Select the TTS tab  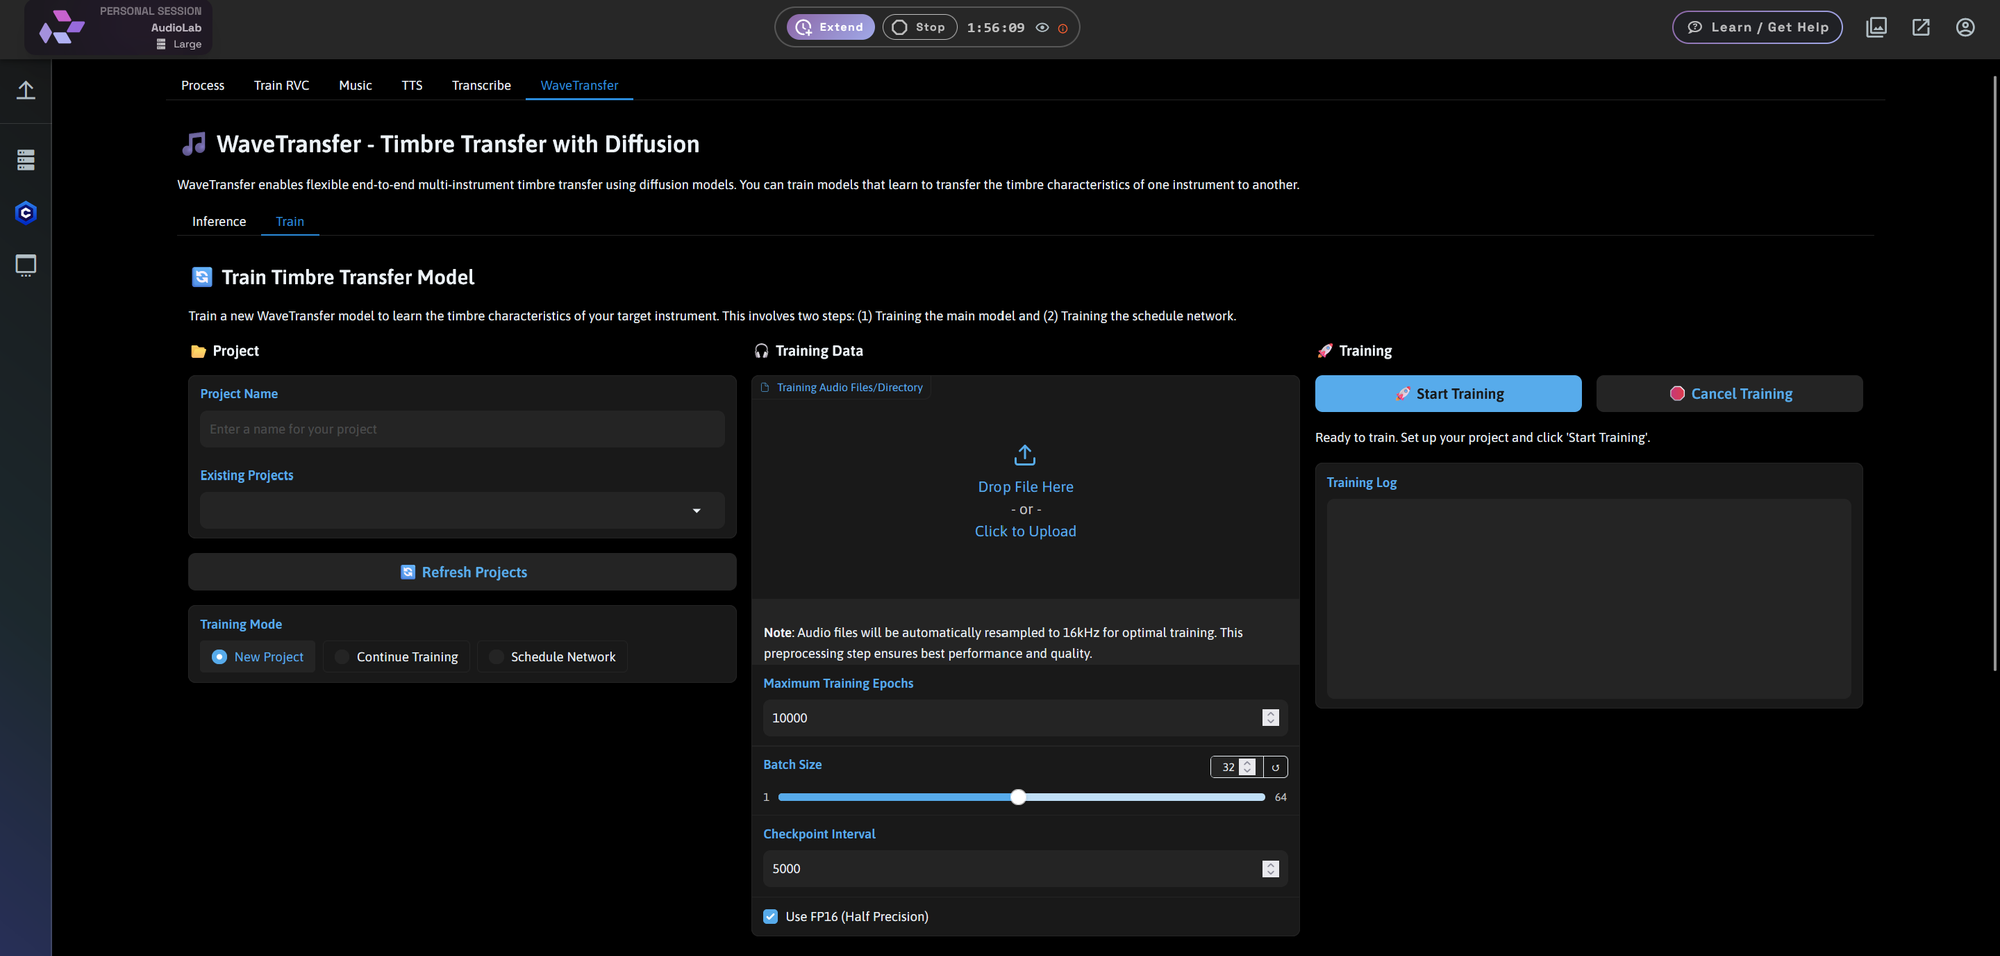412,85
